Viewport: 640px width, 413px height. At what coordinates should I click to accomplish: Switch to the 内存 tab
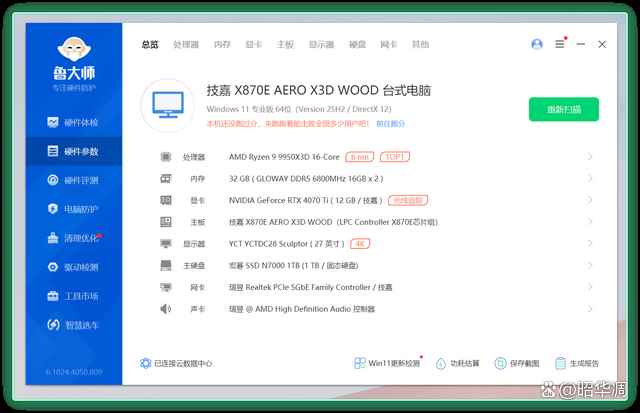point(222,44)
